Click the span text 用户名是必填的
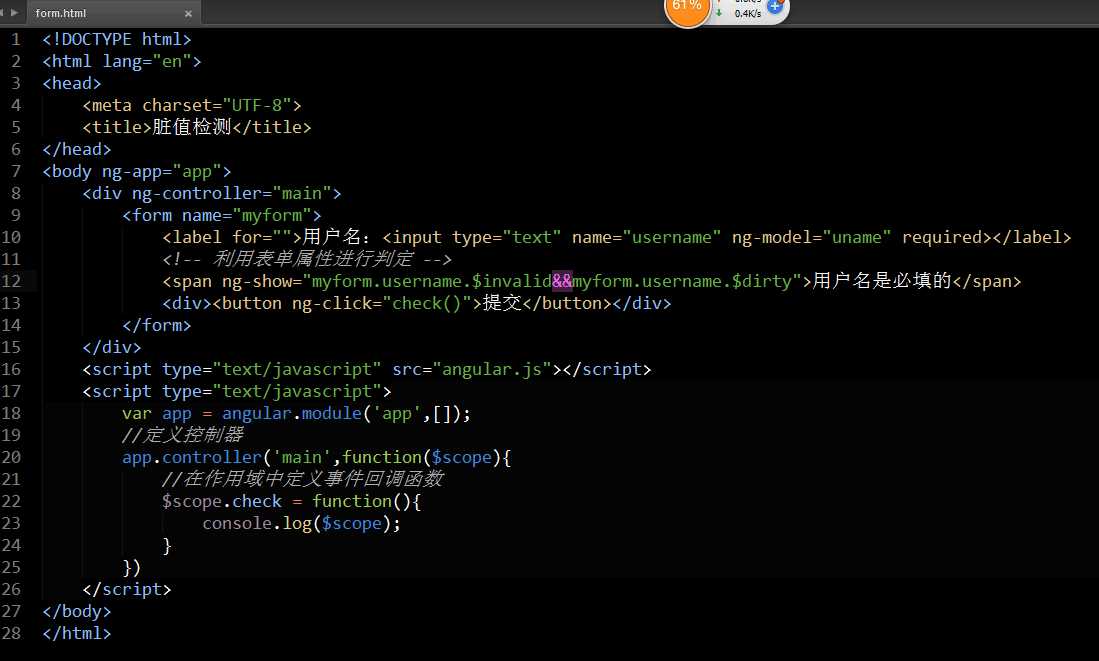 [882, 281]
